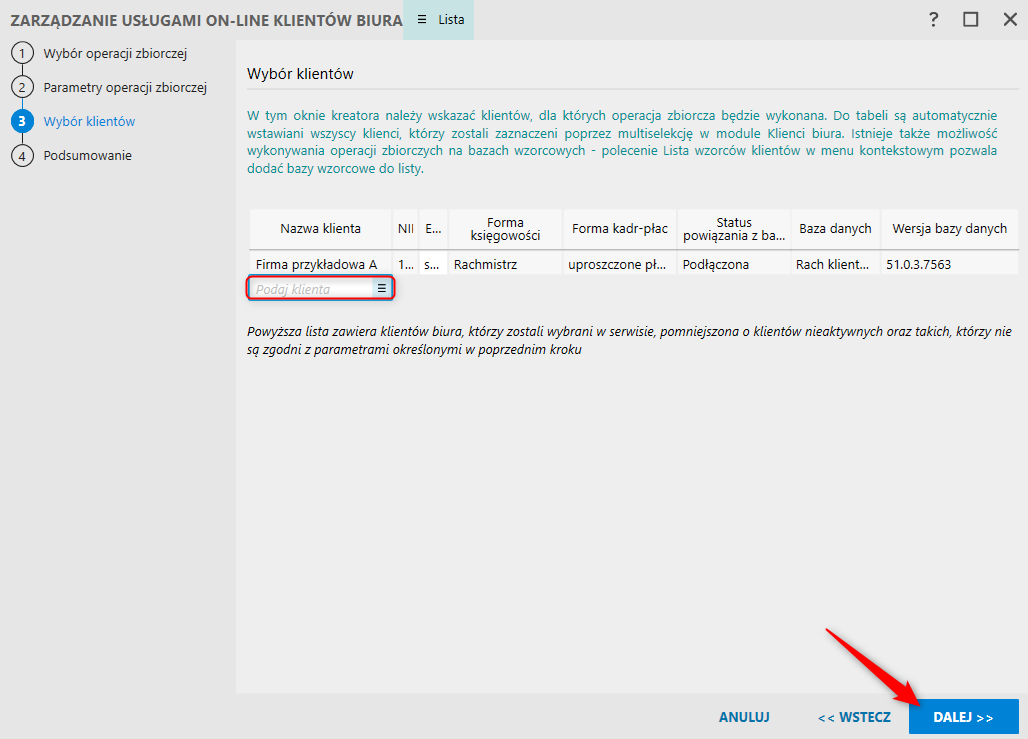
Task: Click the step 4 circle icon
Action: [x=22, y=155]
